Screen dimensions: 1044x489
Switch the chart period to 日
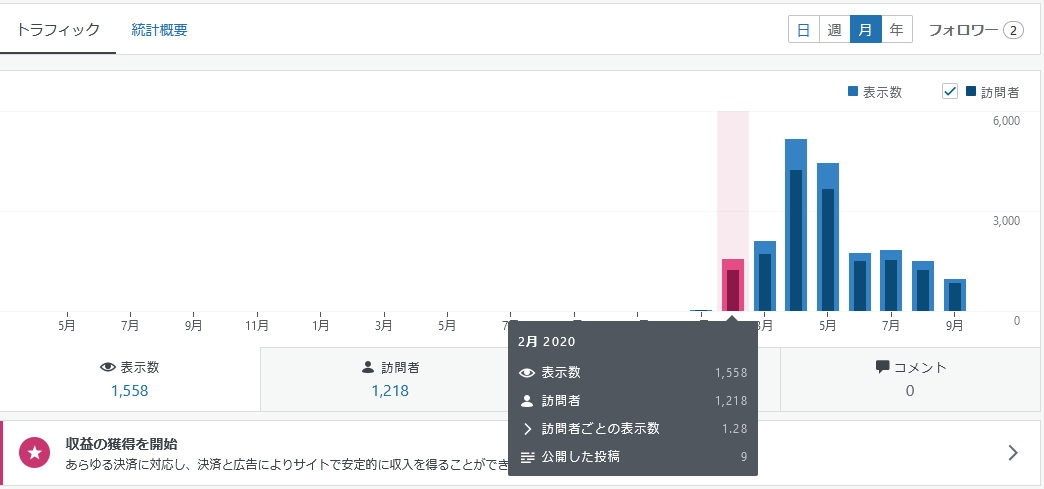coord(803,30)
